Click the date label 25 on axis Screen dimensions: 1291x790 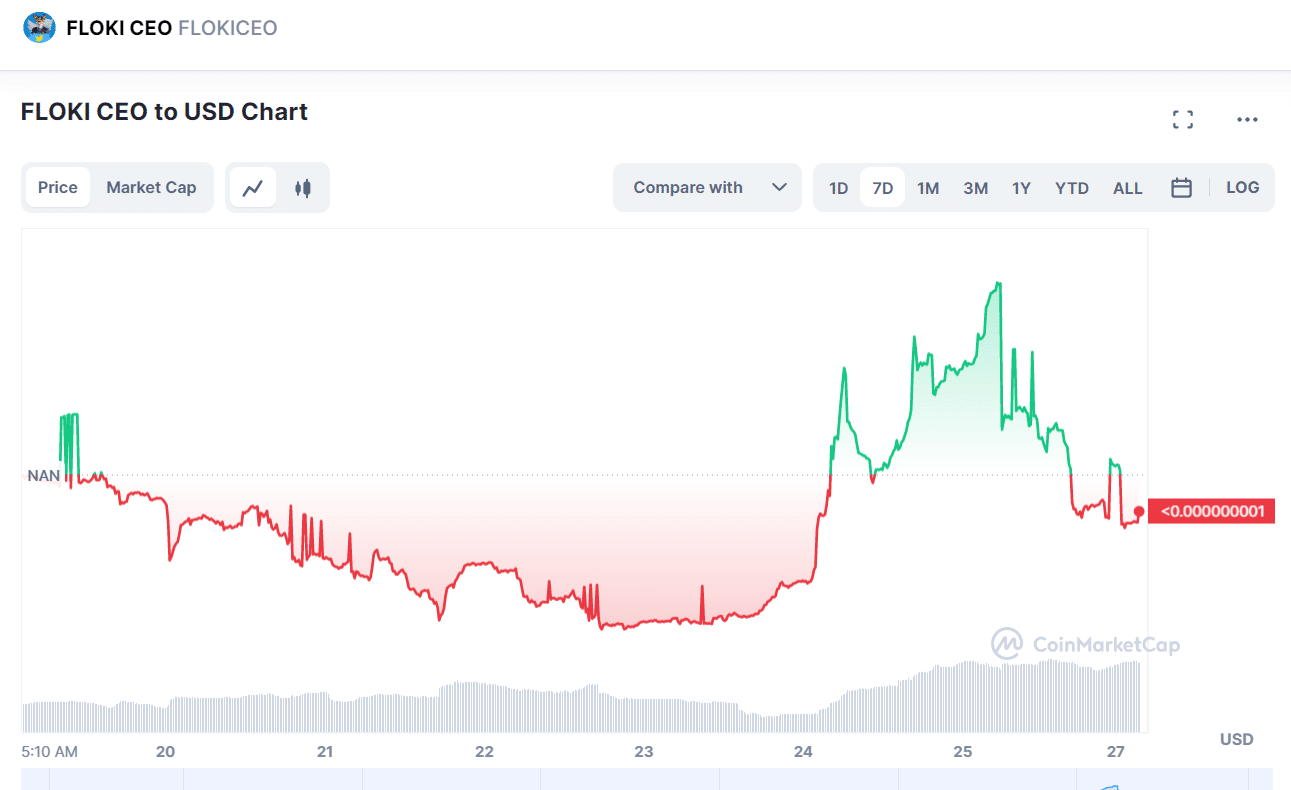click(962, 751)
